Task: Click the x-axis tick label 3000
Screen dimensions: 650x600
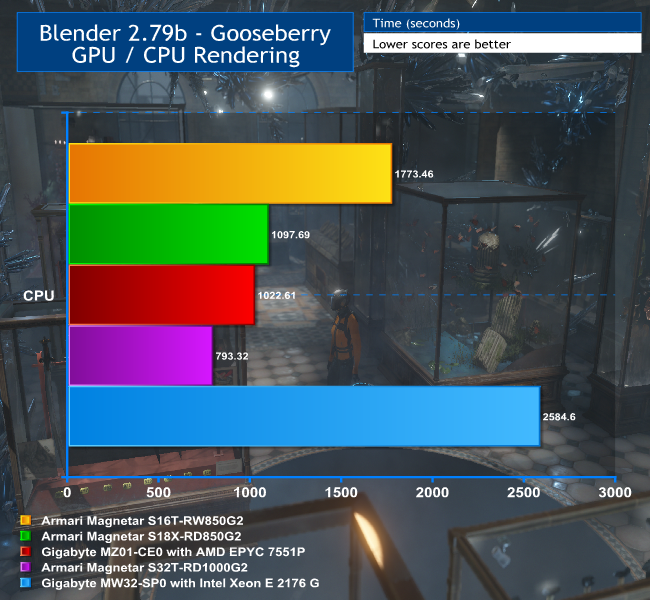Action: [615, 493]
